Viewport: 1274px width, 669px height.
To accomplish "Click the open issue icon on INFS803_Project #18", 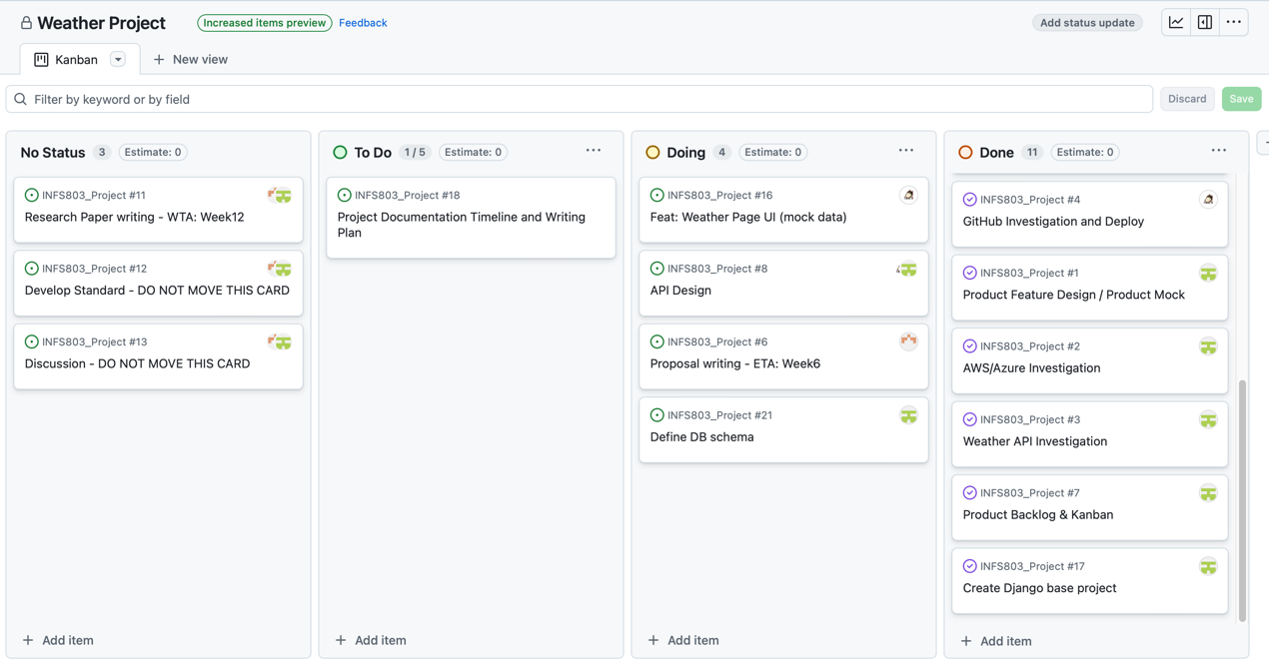I will [x=344, y=196].
